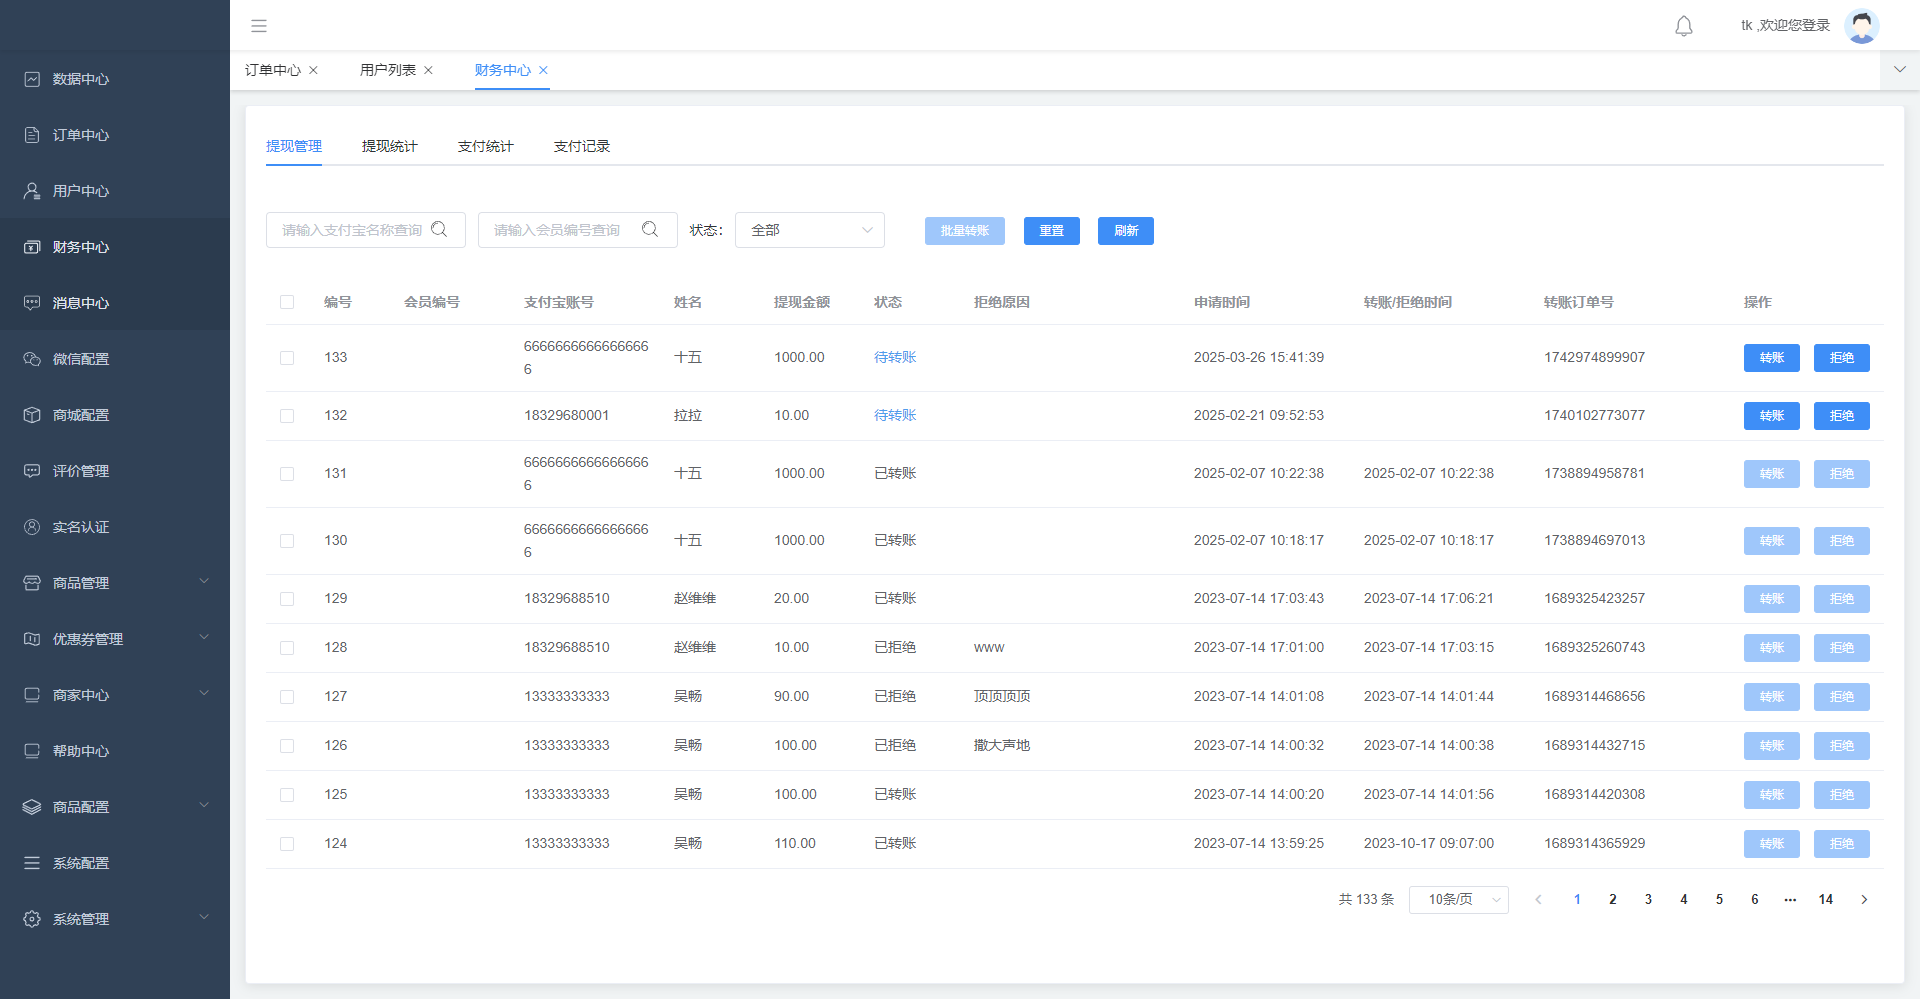
Task: Click search icon in 会员编号 field
Action: pyautogui.click(x=650, y=230)
